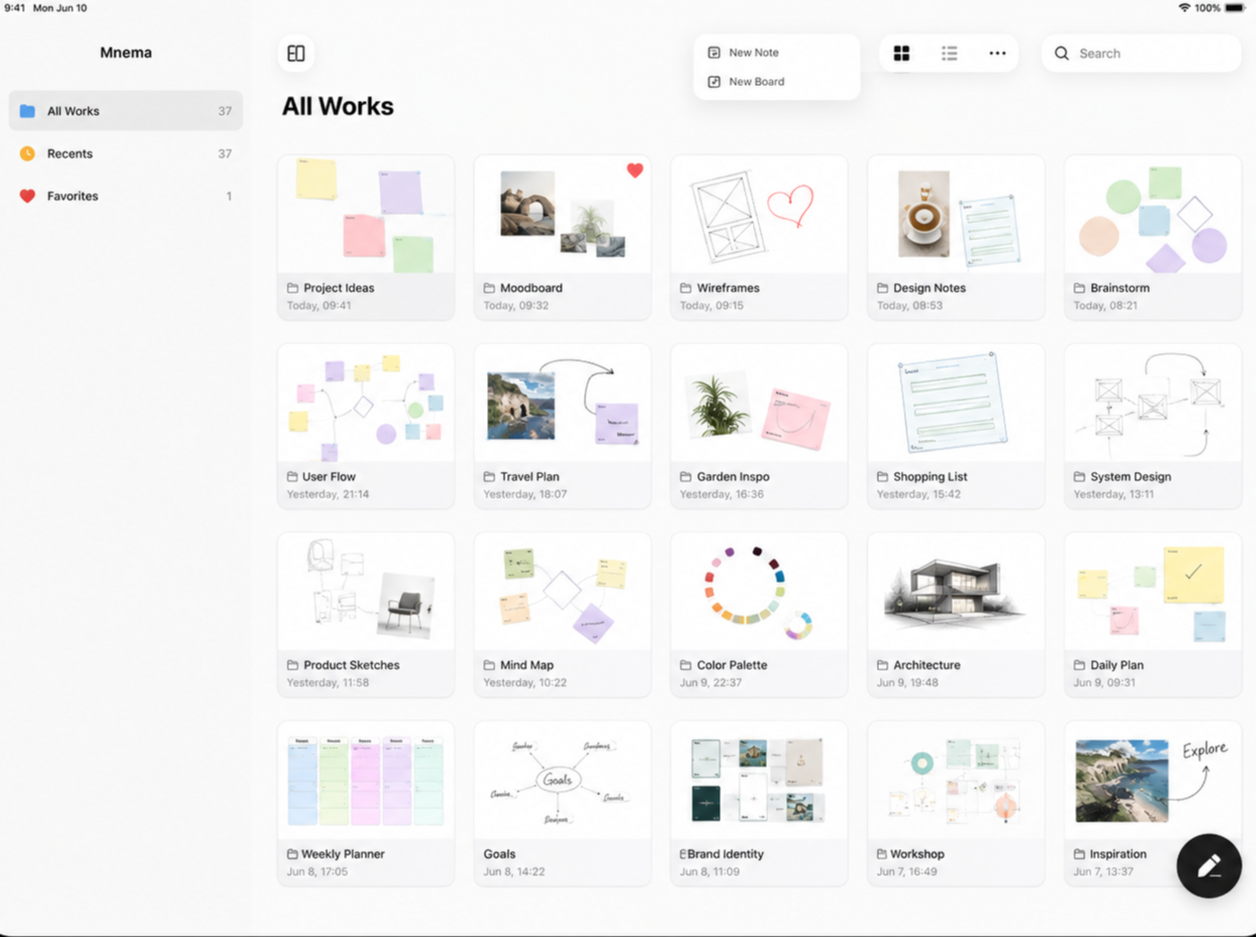Open Favorites in the sidebar
1256x937 pixels.
pyautogui.click(x=126, y=196)
